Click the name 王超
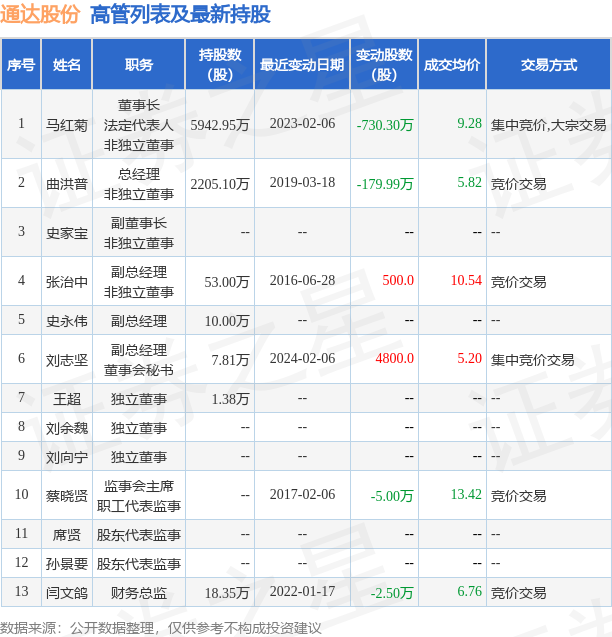This screenshot has height=637, width=612. 67,399
